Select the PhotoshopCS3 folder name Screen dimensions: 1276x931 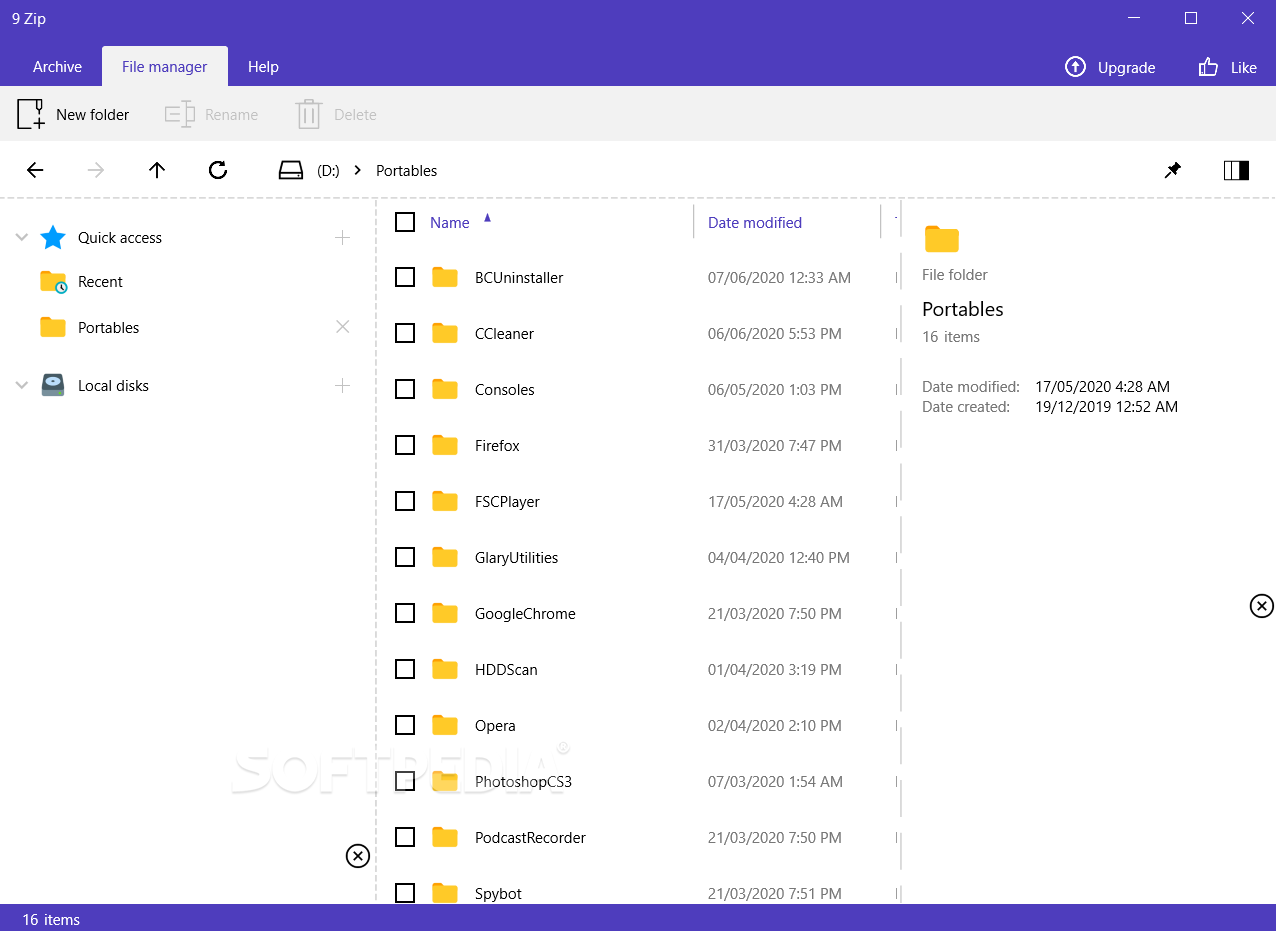click(523, 782)
